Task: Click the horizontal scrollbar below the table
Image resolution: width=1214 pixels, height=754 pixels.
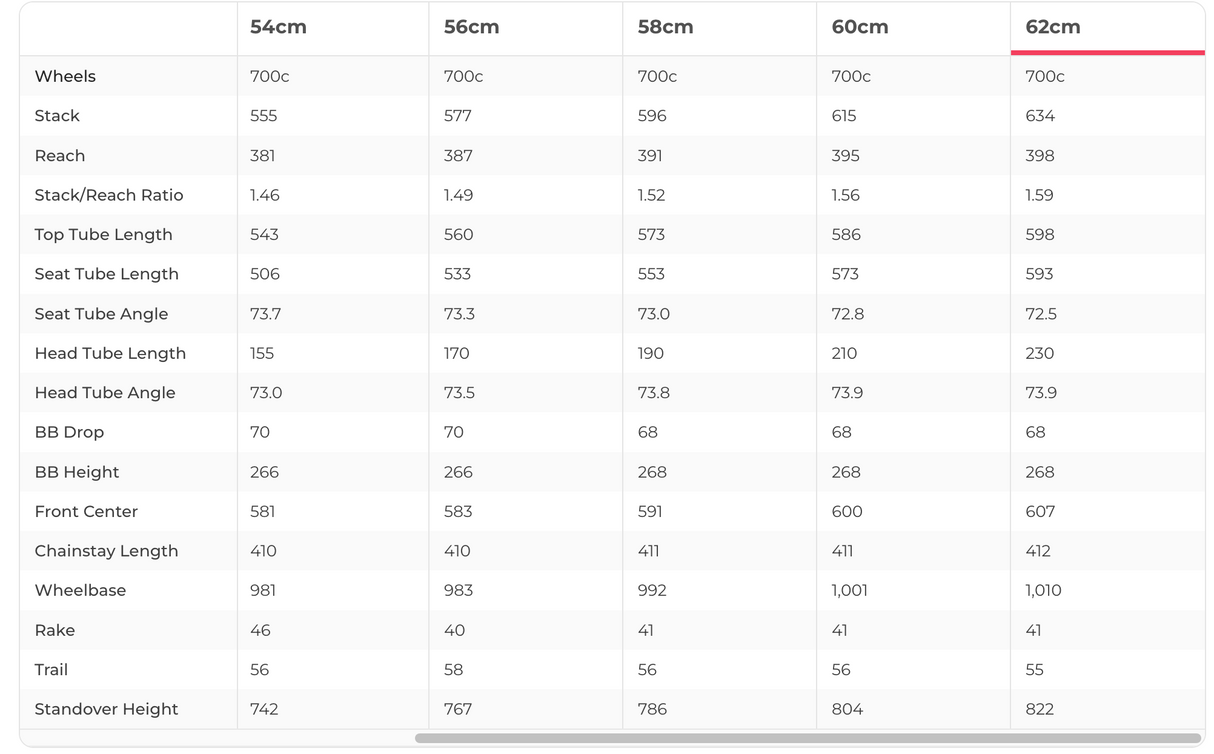Action: click(807, 738)
